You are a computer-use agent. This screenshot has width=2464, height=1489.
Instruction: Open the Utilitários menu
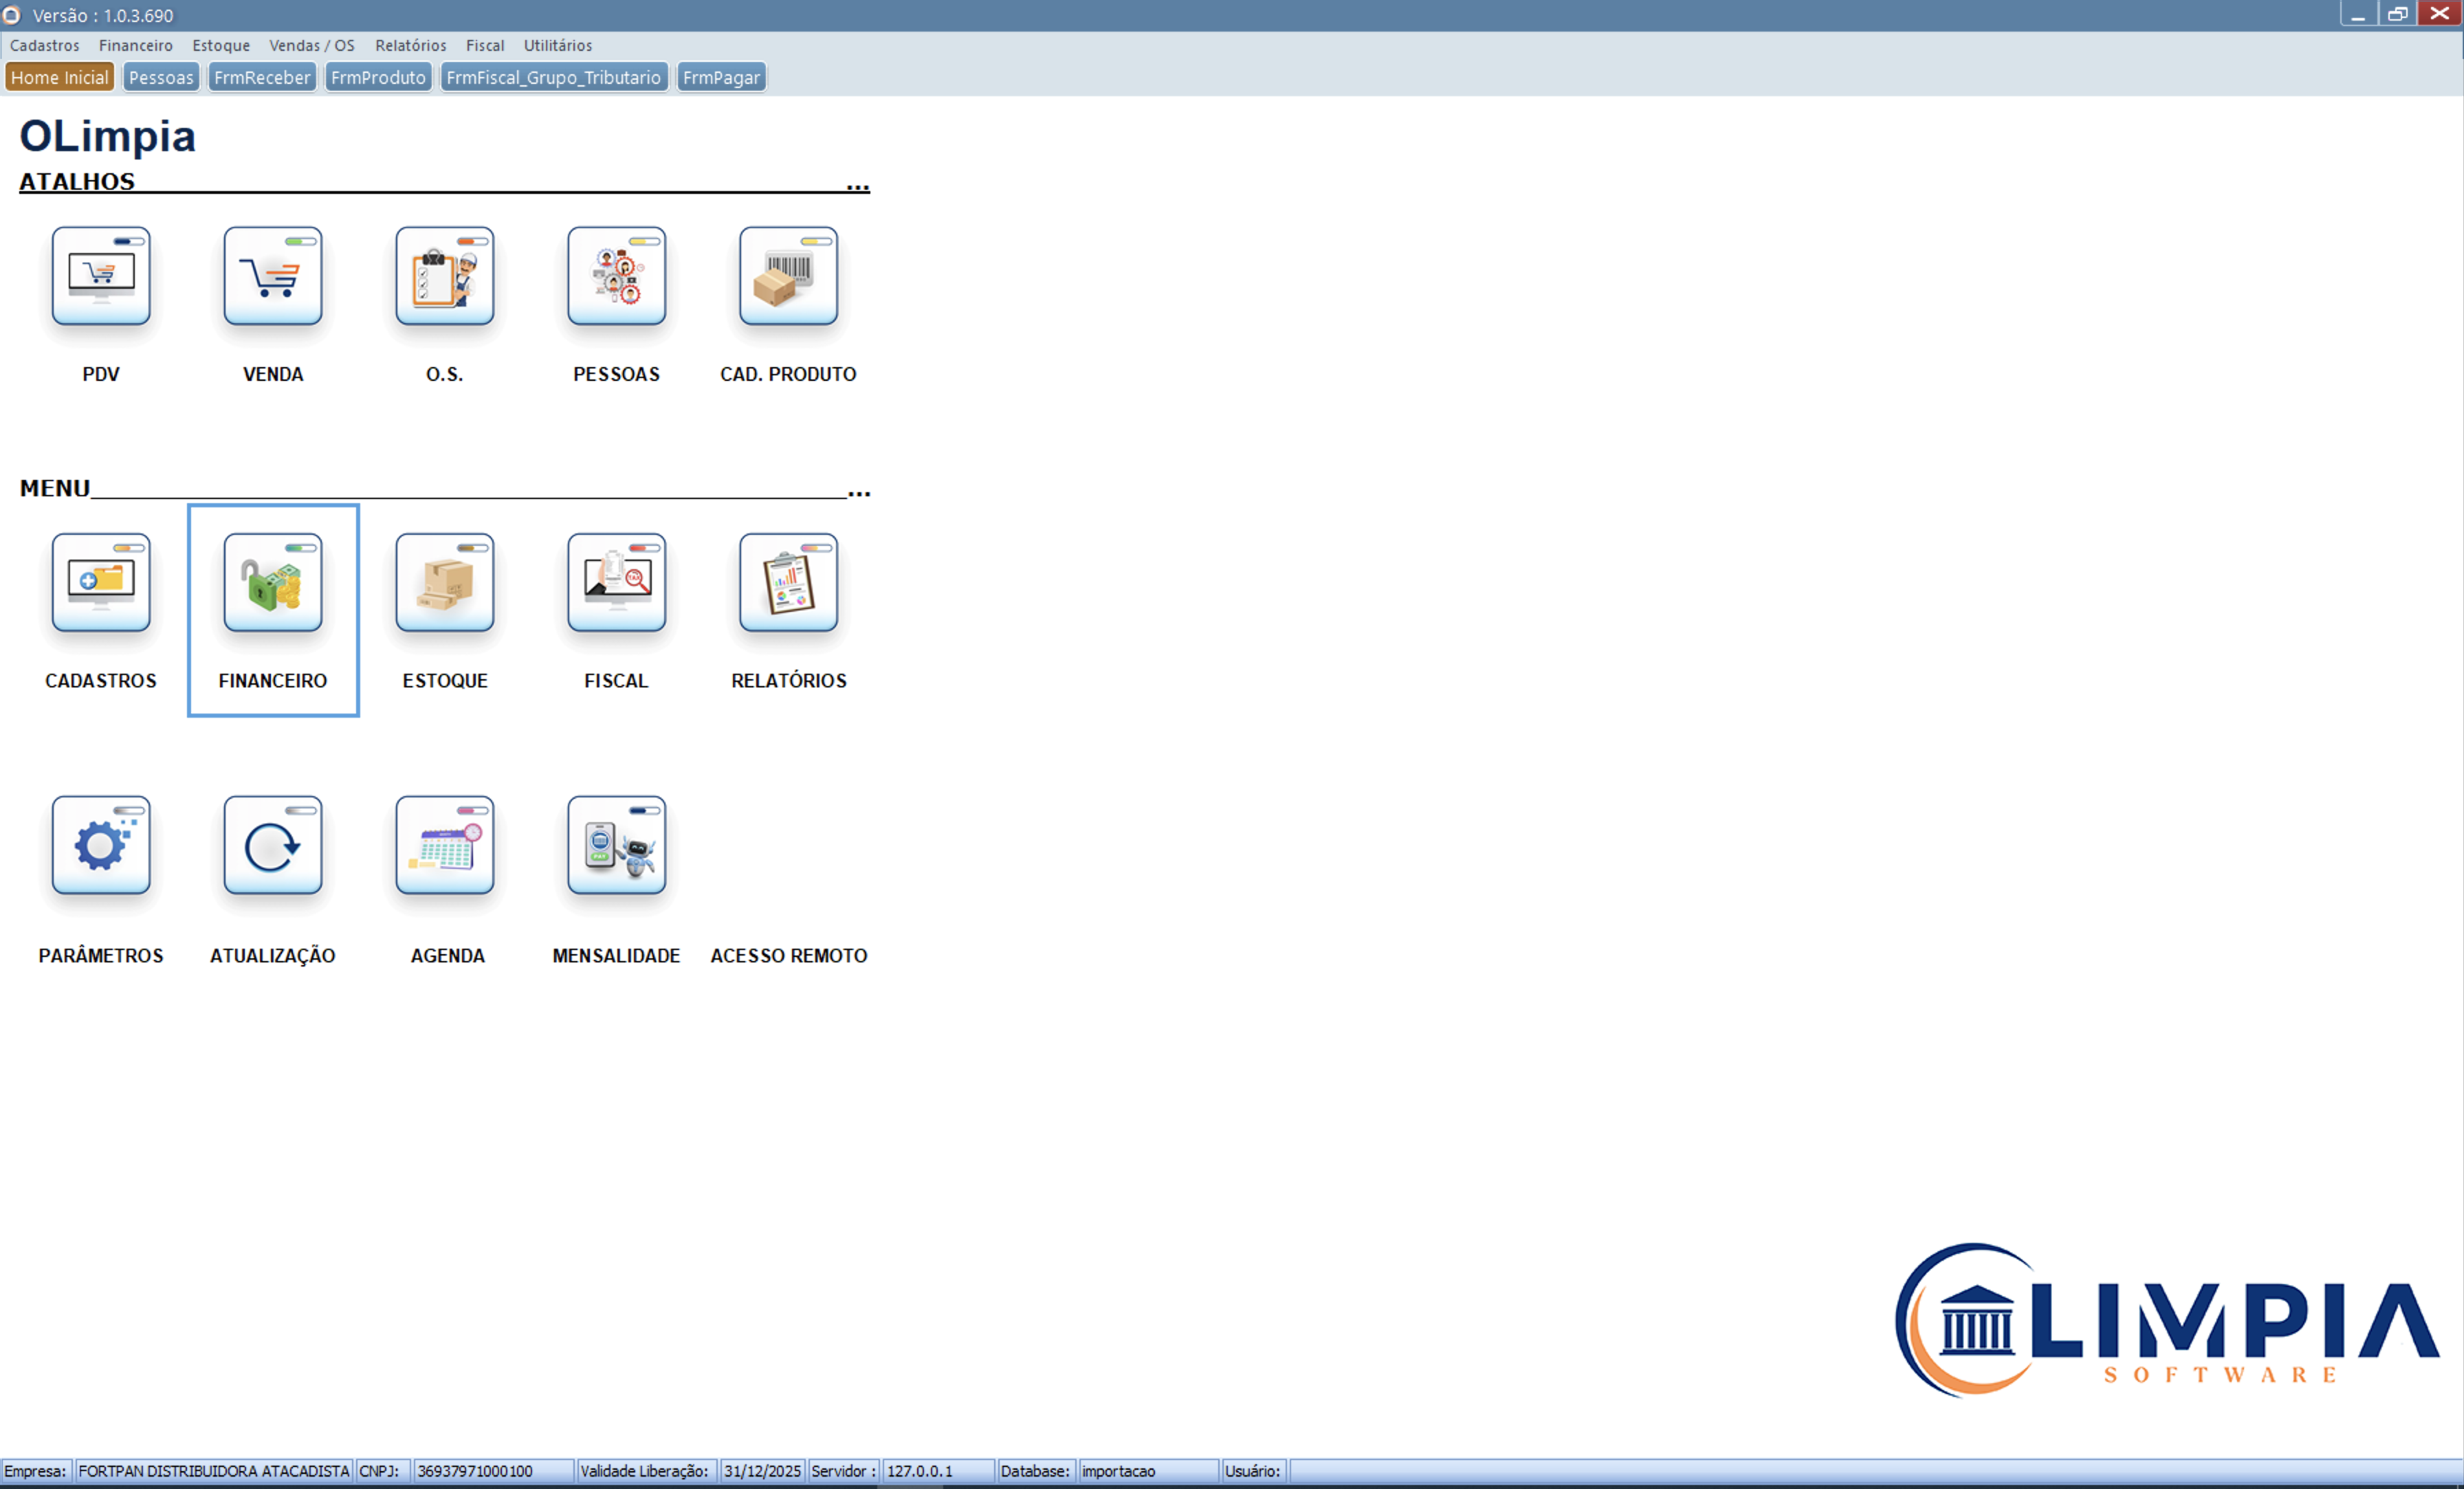point(557,45)
